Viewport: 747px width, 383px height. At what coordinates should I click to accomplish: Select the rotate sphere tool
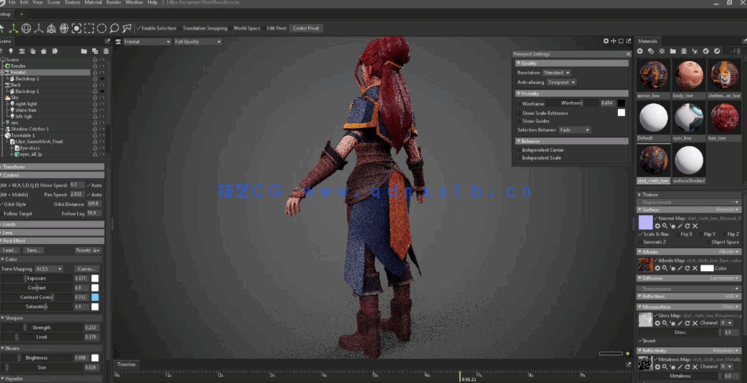pos(26,28)
